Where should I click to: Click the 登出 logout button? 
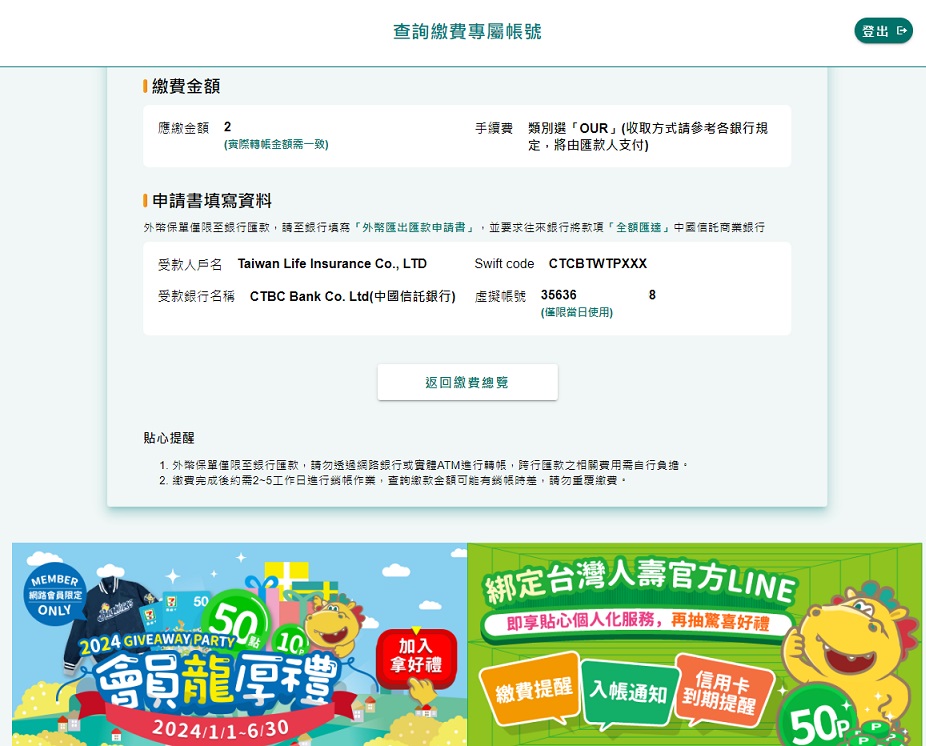tap(883, 31)
